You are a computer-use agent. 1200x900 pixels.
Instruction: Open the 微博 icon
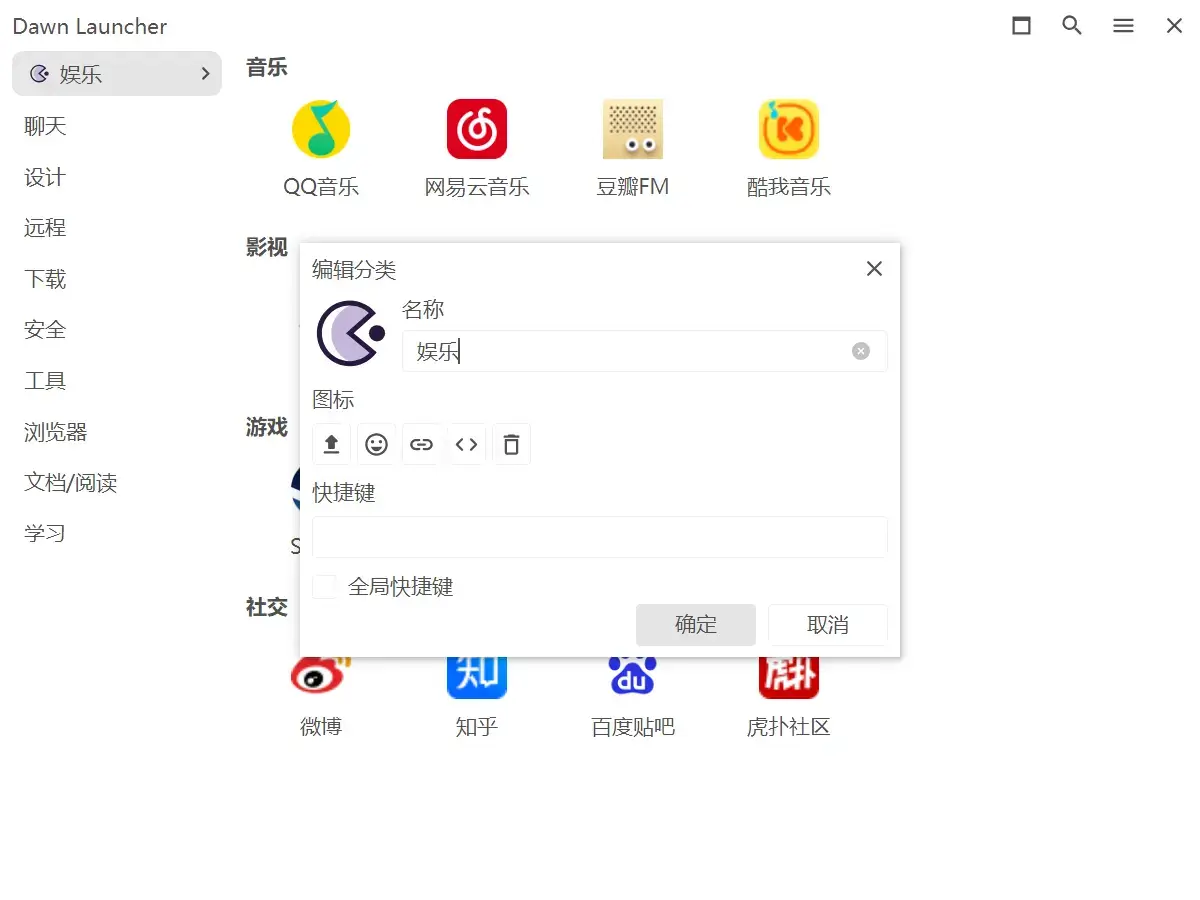click(x=321, y=677)
